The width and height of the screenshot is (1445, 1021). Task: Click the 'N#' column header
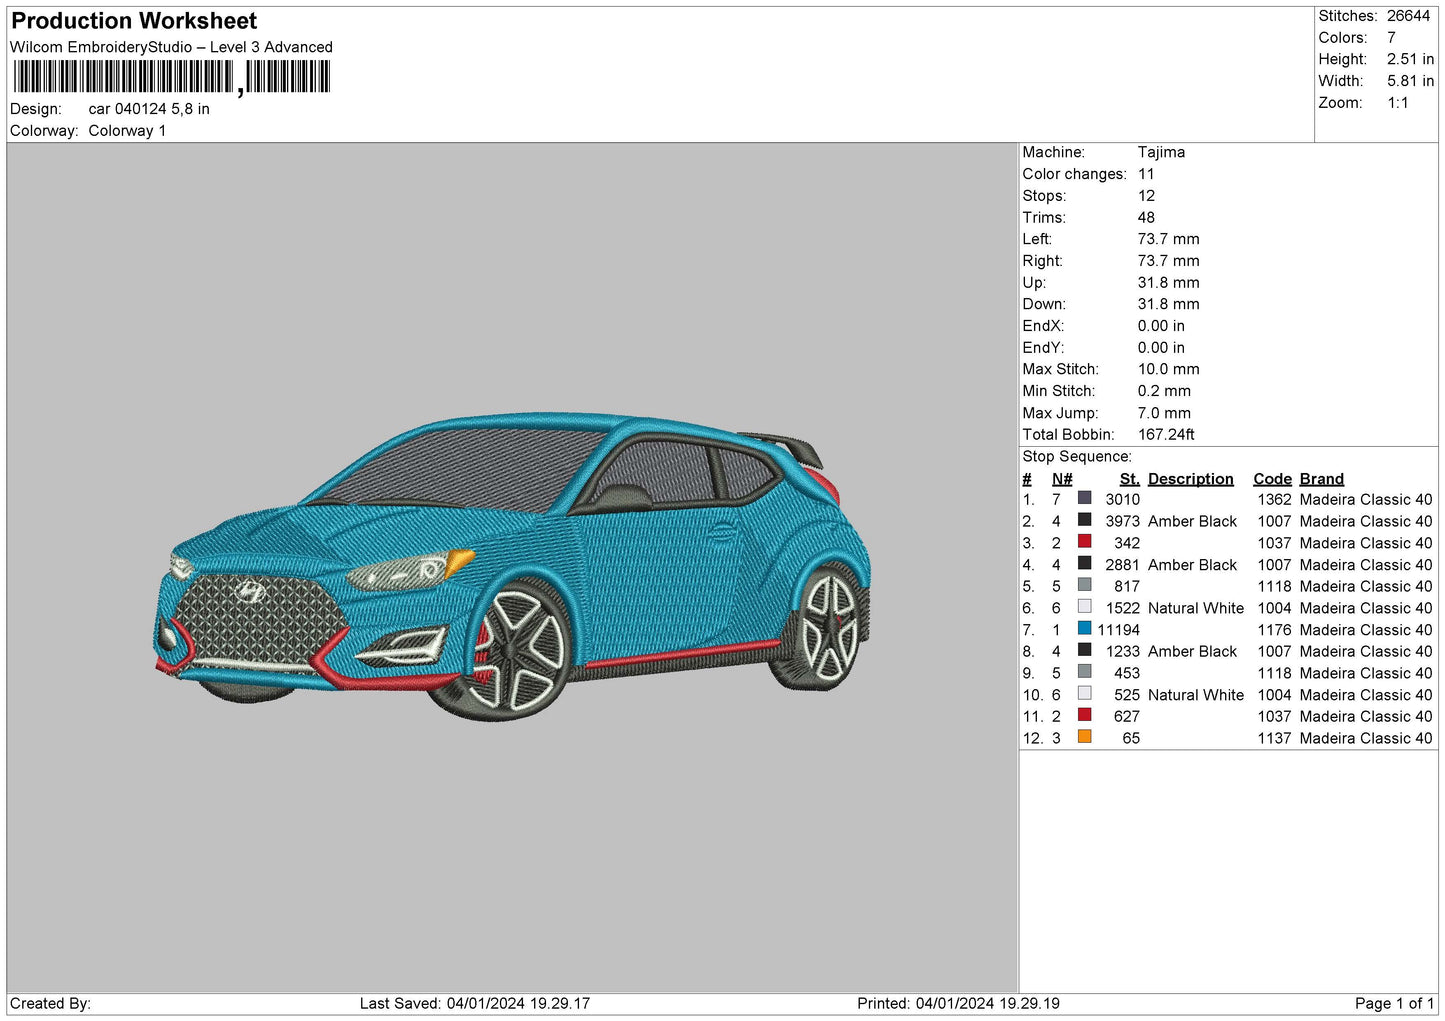[x=1062, y=479]
